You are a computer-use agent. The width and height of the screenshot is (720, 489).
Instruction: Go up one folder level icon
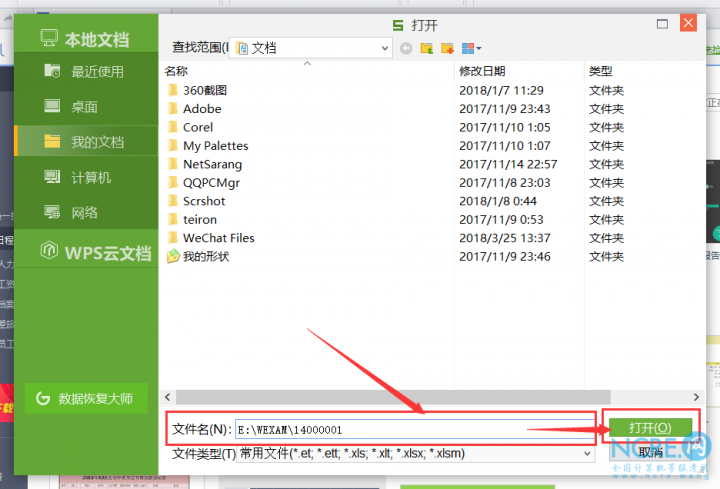click(427, 48)
